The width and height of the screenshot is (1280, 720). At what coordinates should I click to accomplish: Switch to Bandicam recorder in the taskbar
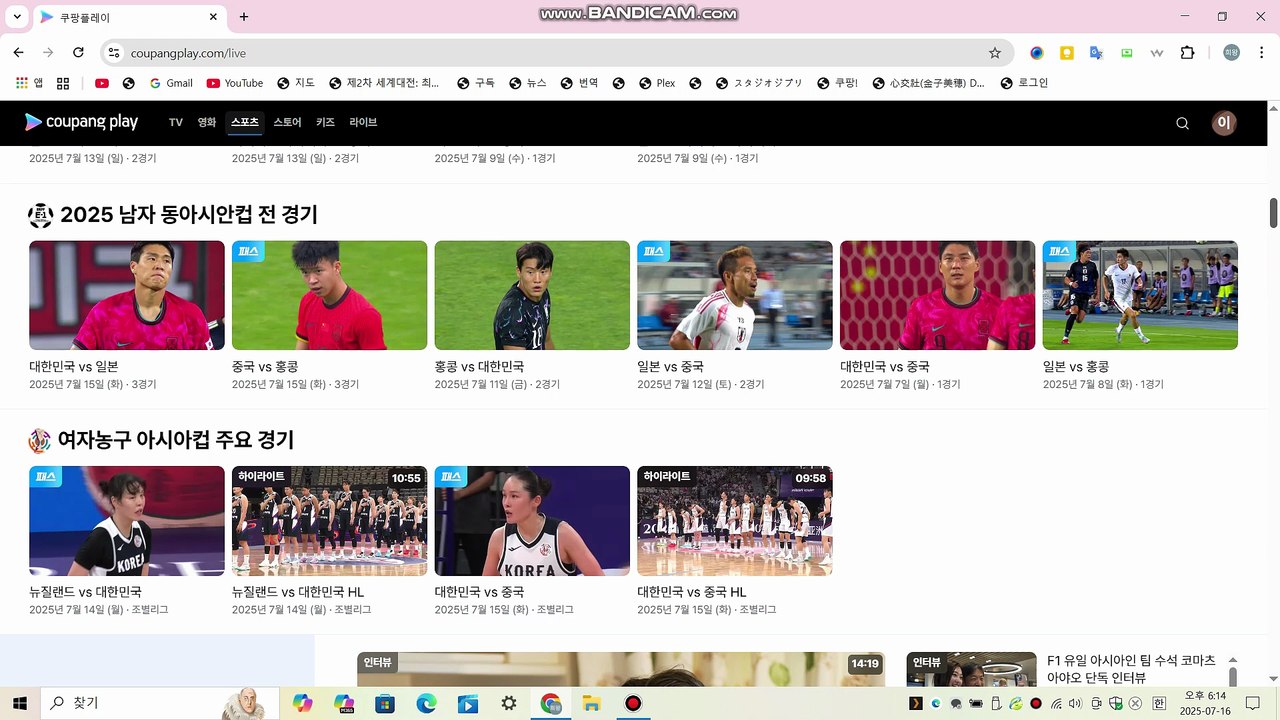click(x=632, y=703)
